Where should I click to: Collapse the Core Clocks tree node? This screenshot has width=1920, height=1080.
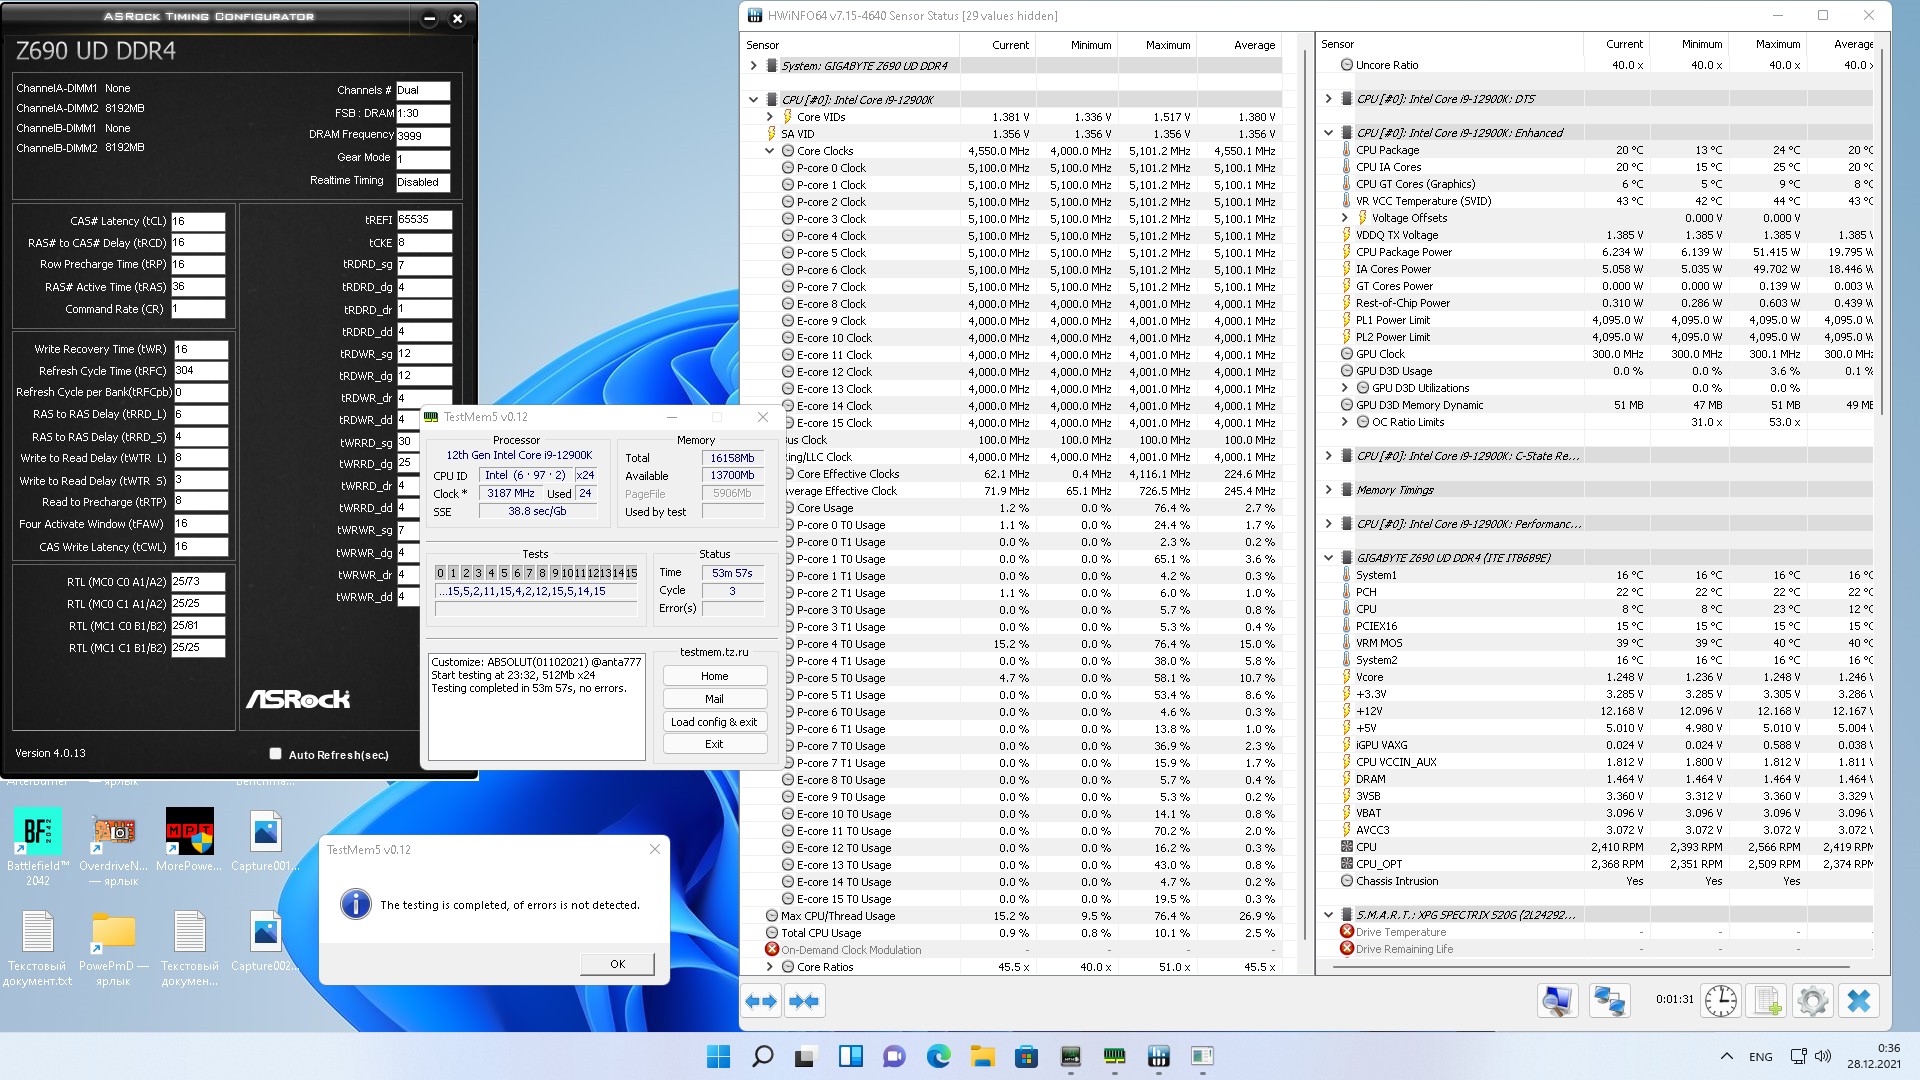(769, 151)
